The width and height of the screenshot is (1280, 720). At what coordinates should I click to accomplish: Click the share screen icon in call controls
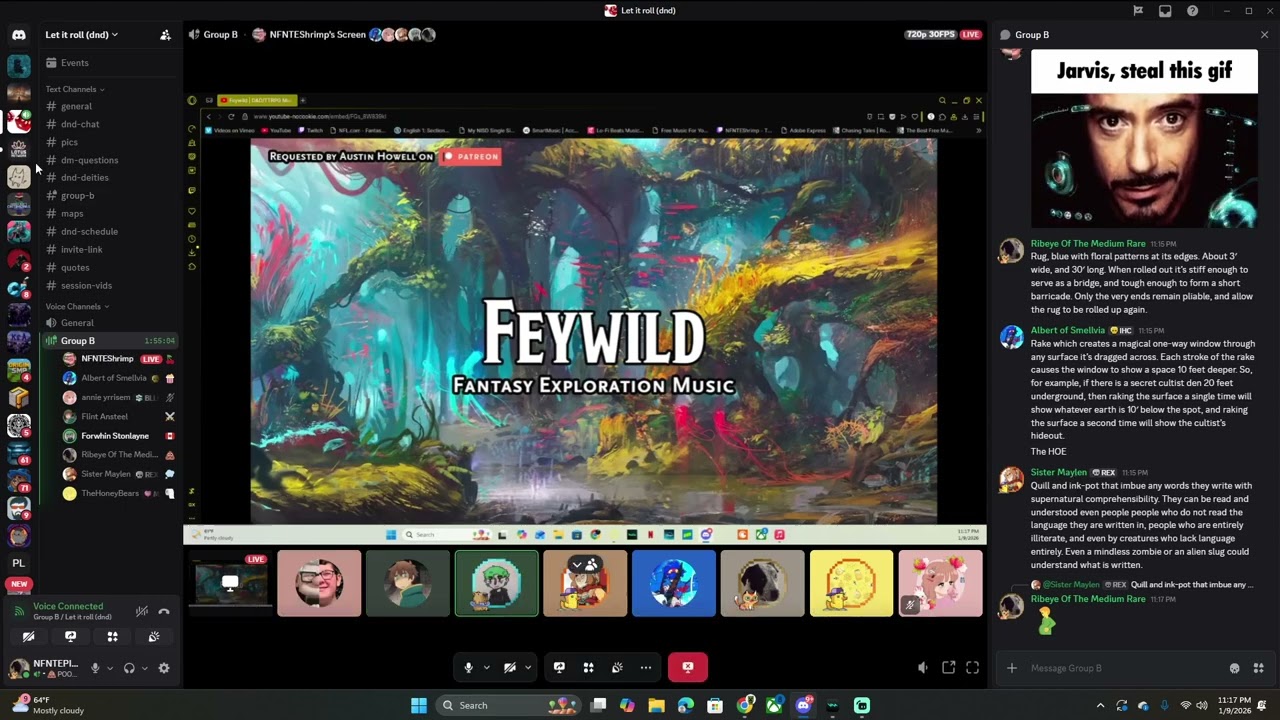point(559,668)
